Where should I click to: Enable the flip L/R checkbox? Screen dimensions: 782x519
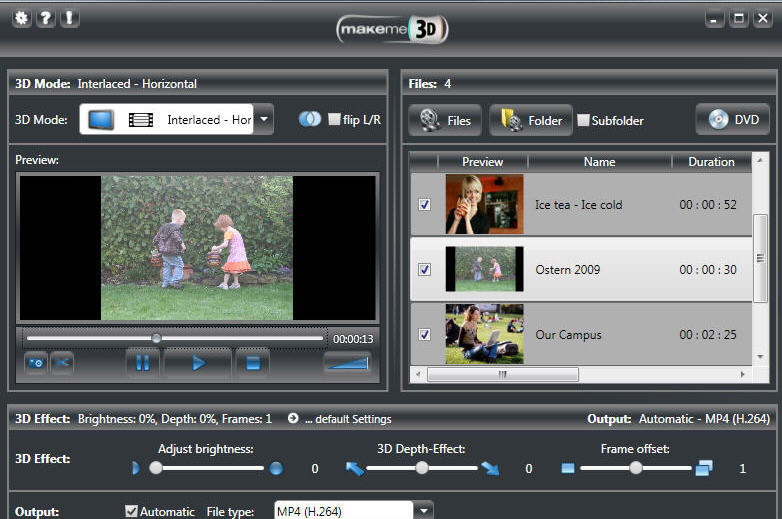point(335,120)
